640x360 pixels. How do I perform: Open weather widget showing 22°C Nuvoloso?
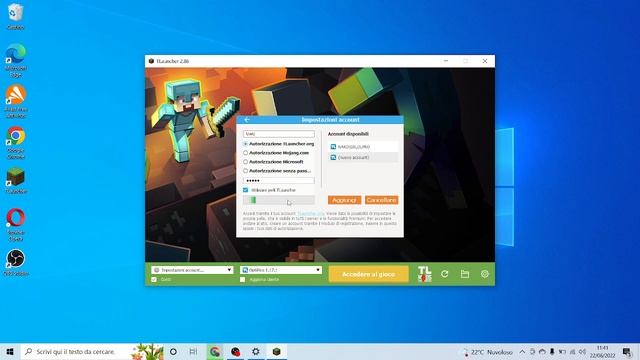tap(487, 352)
